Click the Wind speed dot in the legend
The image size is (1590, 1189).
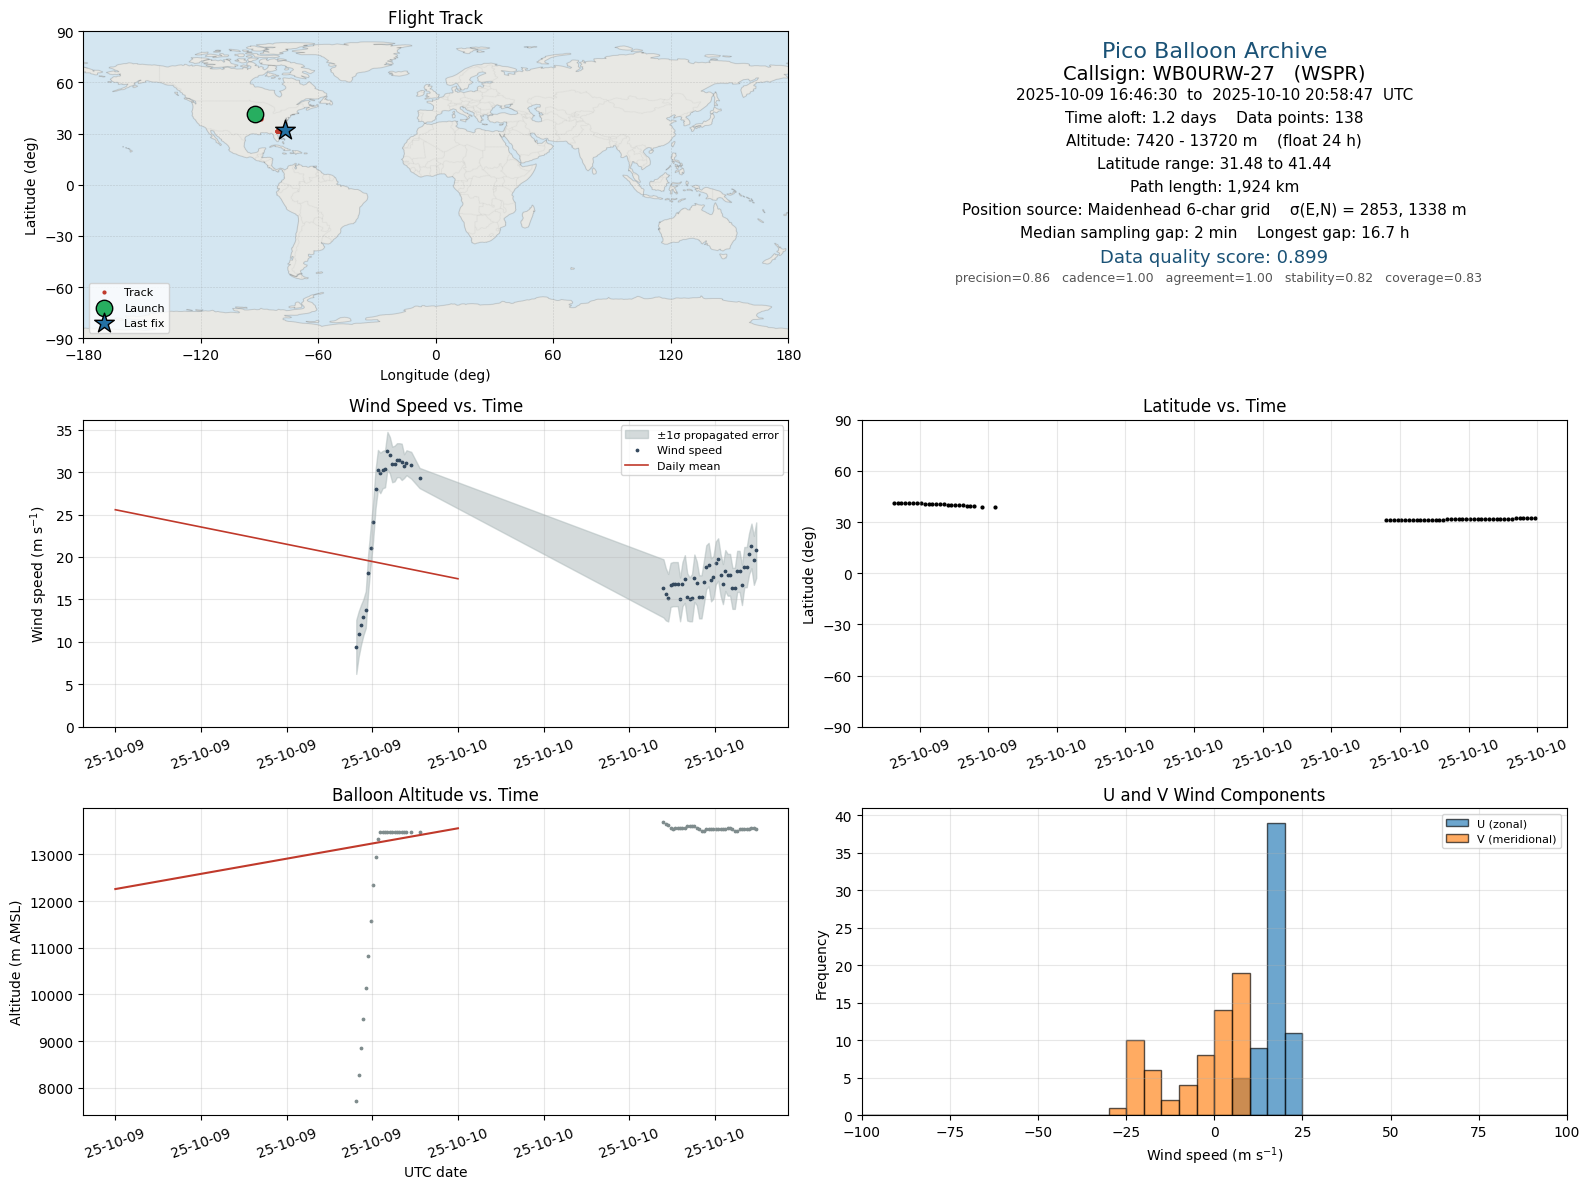tap(637, 450)
